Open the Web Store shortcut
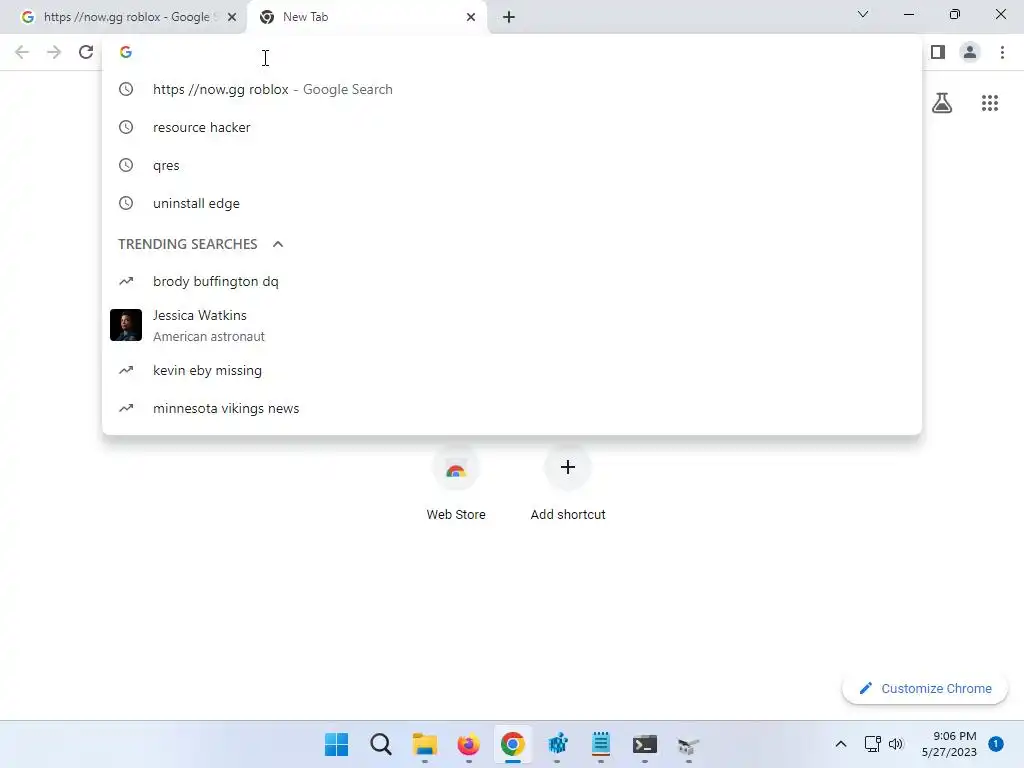1024x768 pixels. click(456, 483)
